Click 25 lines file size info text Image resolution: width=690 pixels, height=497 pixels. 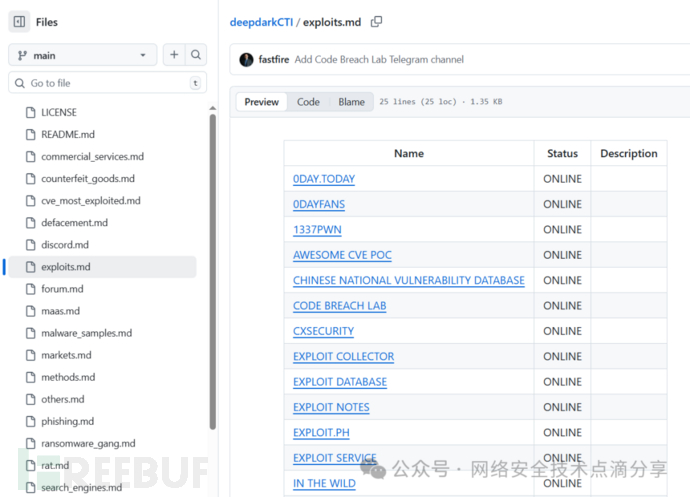click(440, 102)
